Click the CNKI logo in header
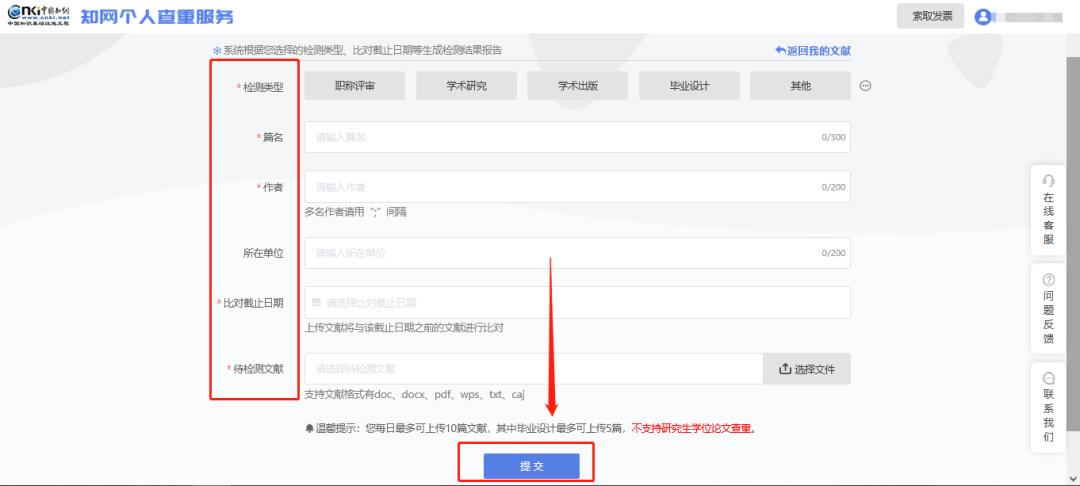The height and width of the screenshot is (486, 1080). (38, 16)
